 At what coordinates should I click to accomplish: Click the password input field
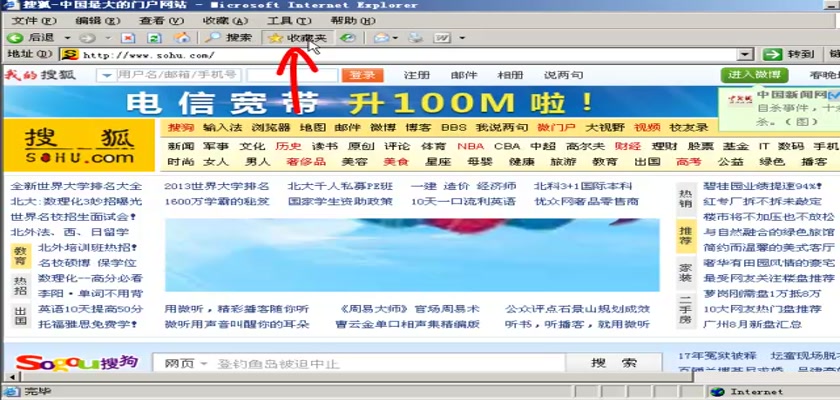pos(292,76)
